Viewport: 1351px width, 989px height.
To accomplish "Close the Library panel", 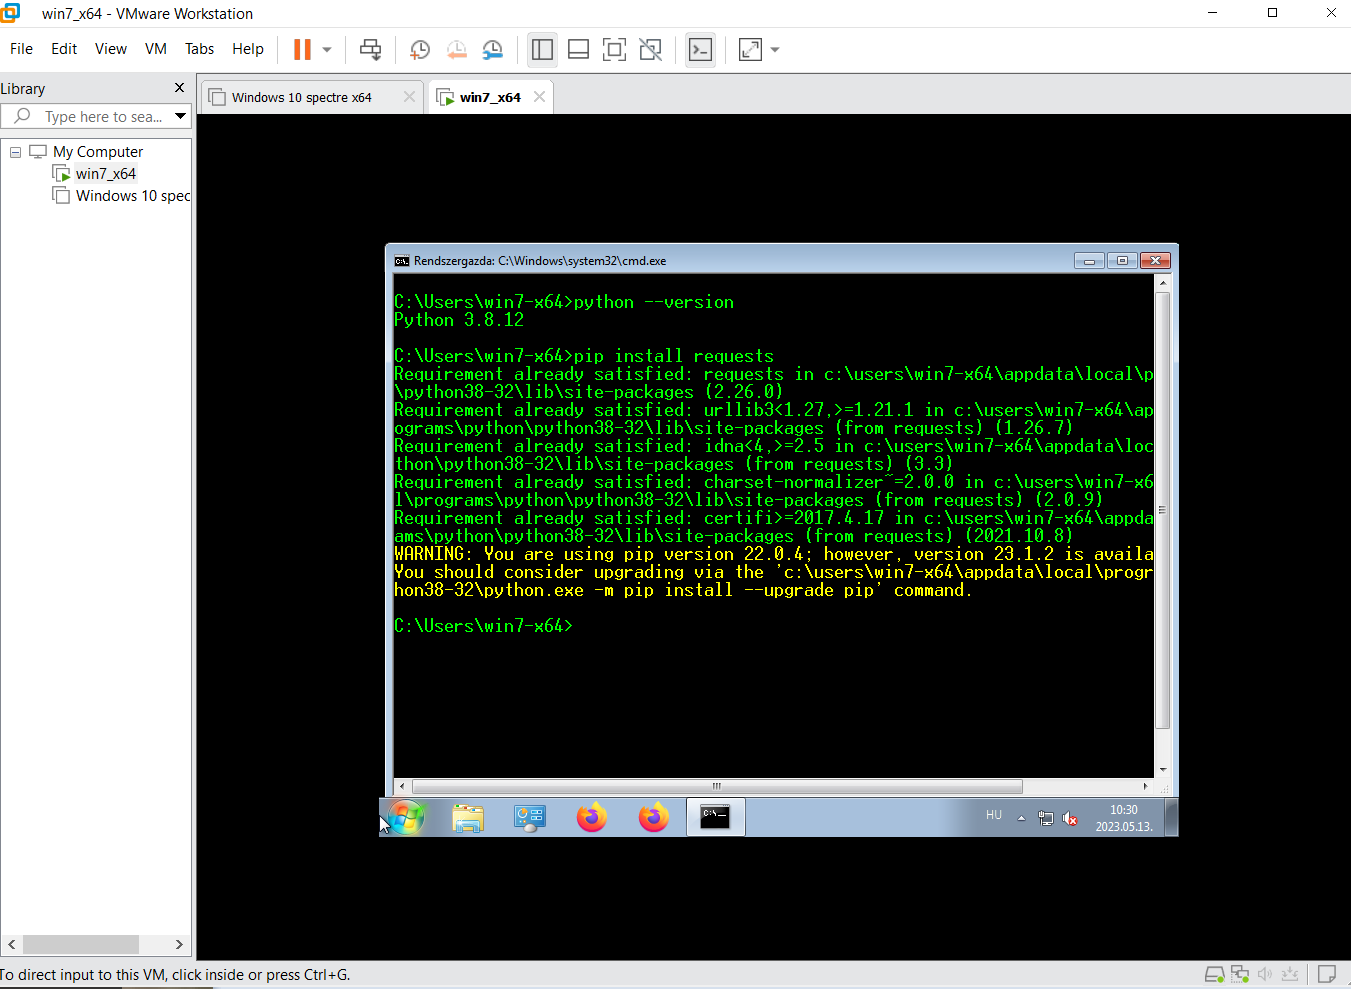I will [x=179, y=88].
